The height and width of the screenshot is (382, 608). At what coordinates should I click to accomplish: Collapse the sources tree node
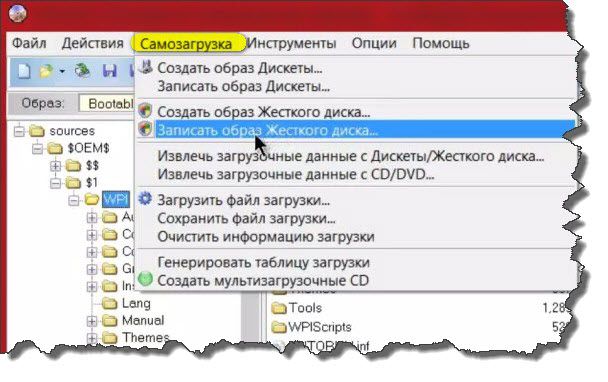(x=19, y=131)
